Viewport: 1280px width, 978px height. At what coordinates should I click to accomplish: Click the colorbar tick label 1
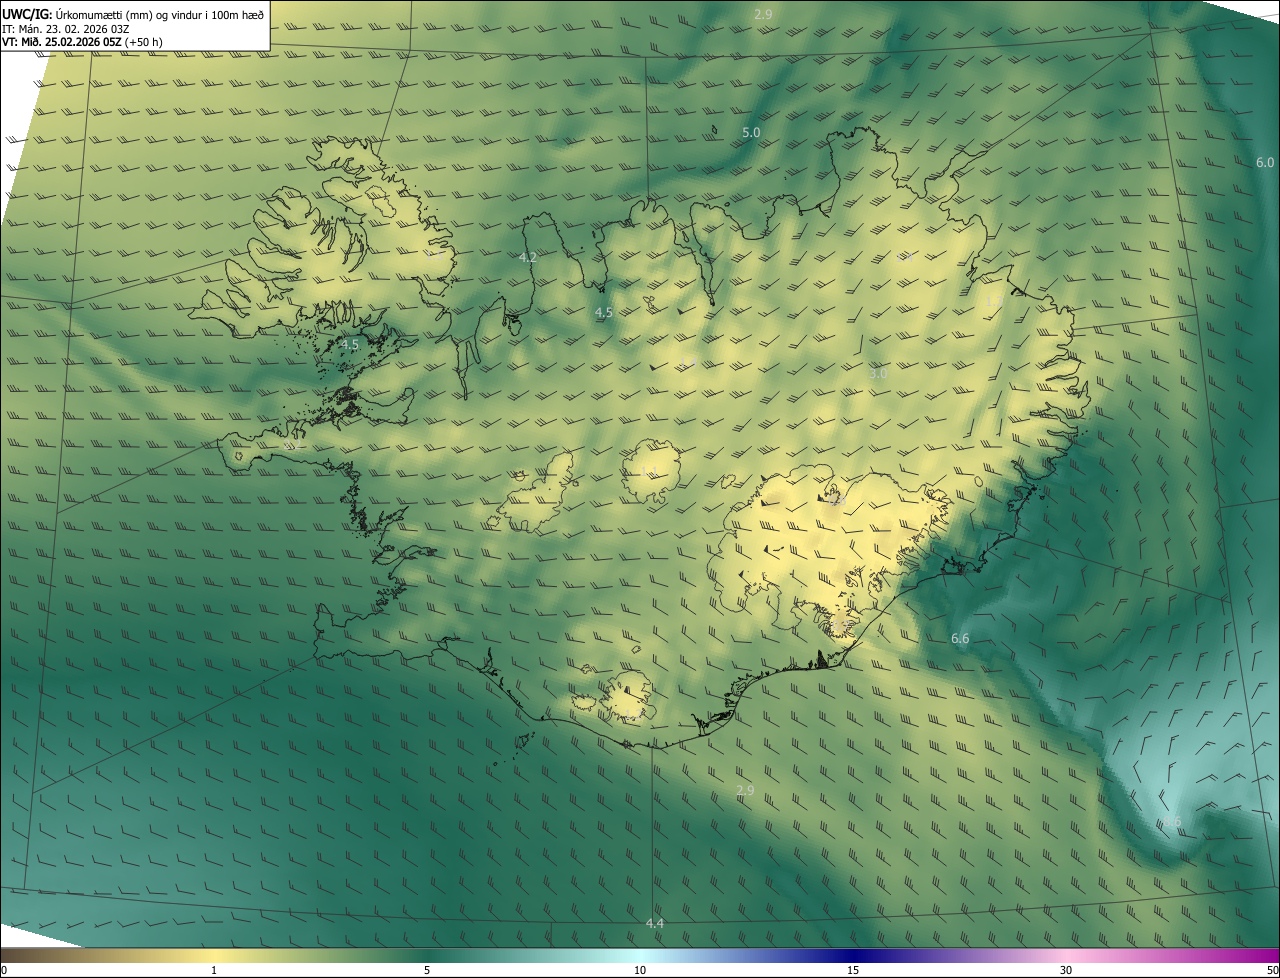pos(214,970)
